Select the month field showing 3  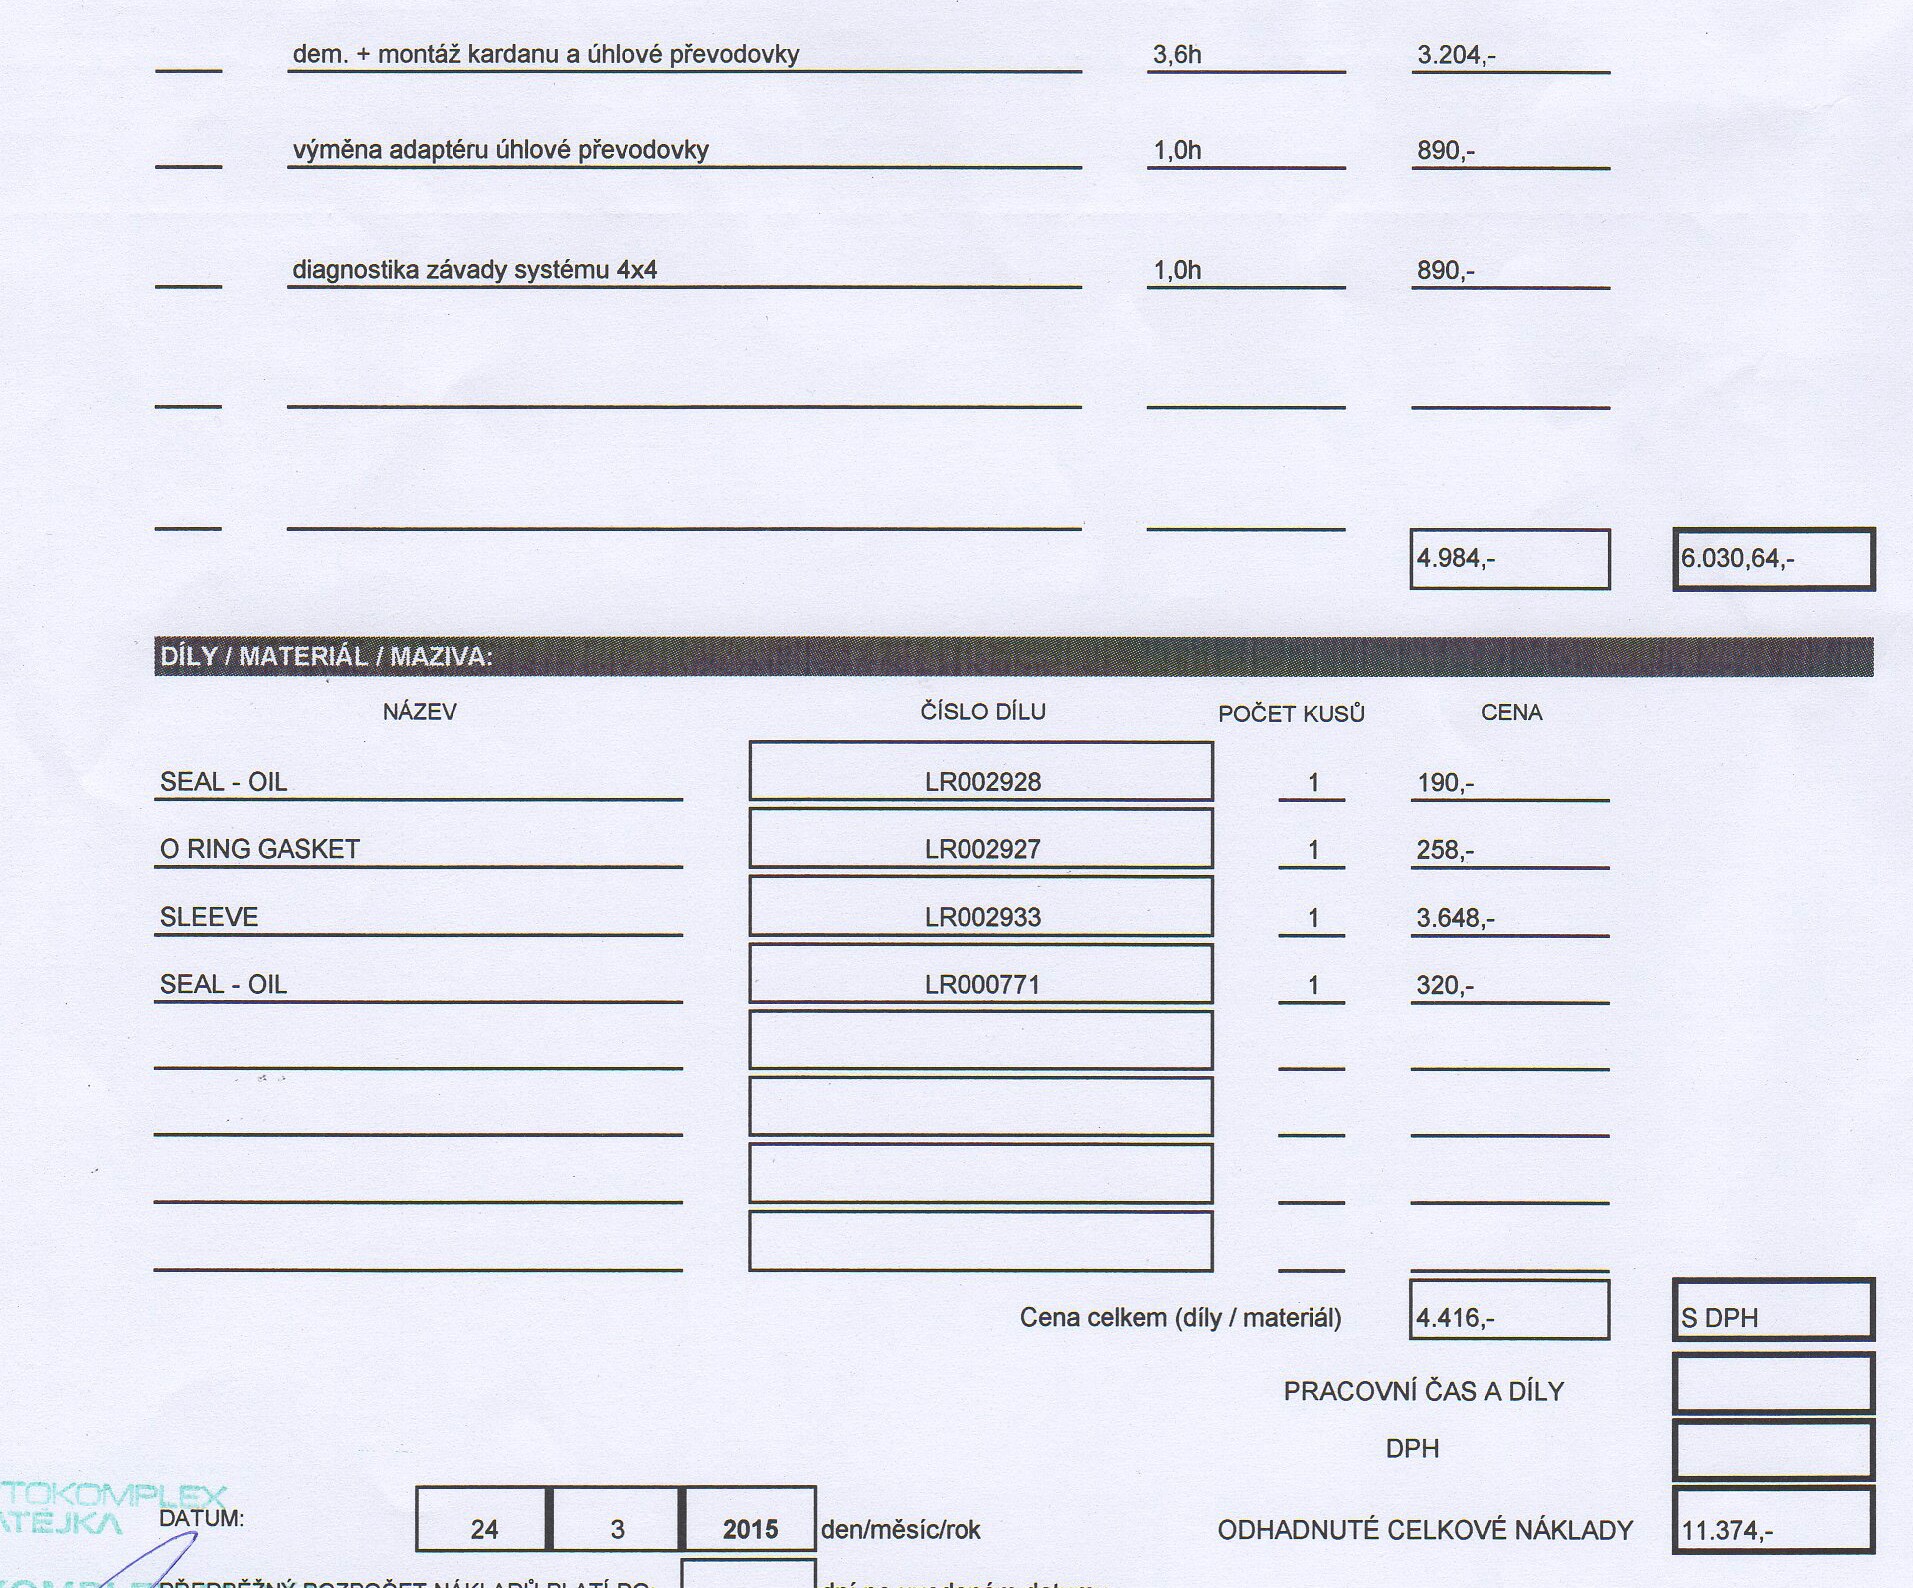tap(616, 1520)
